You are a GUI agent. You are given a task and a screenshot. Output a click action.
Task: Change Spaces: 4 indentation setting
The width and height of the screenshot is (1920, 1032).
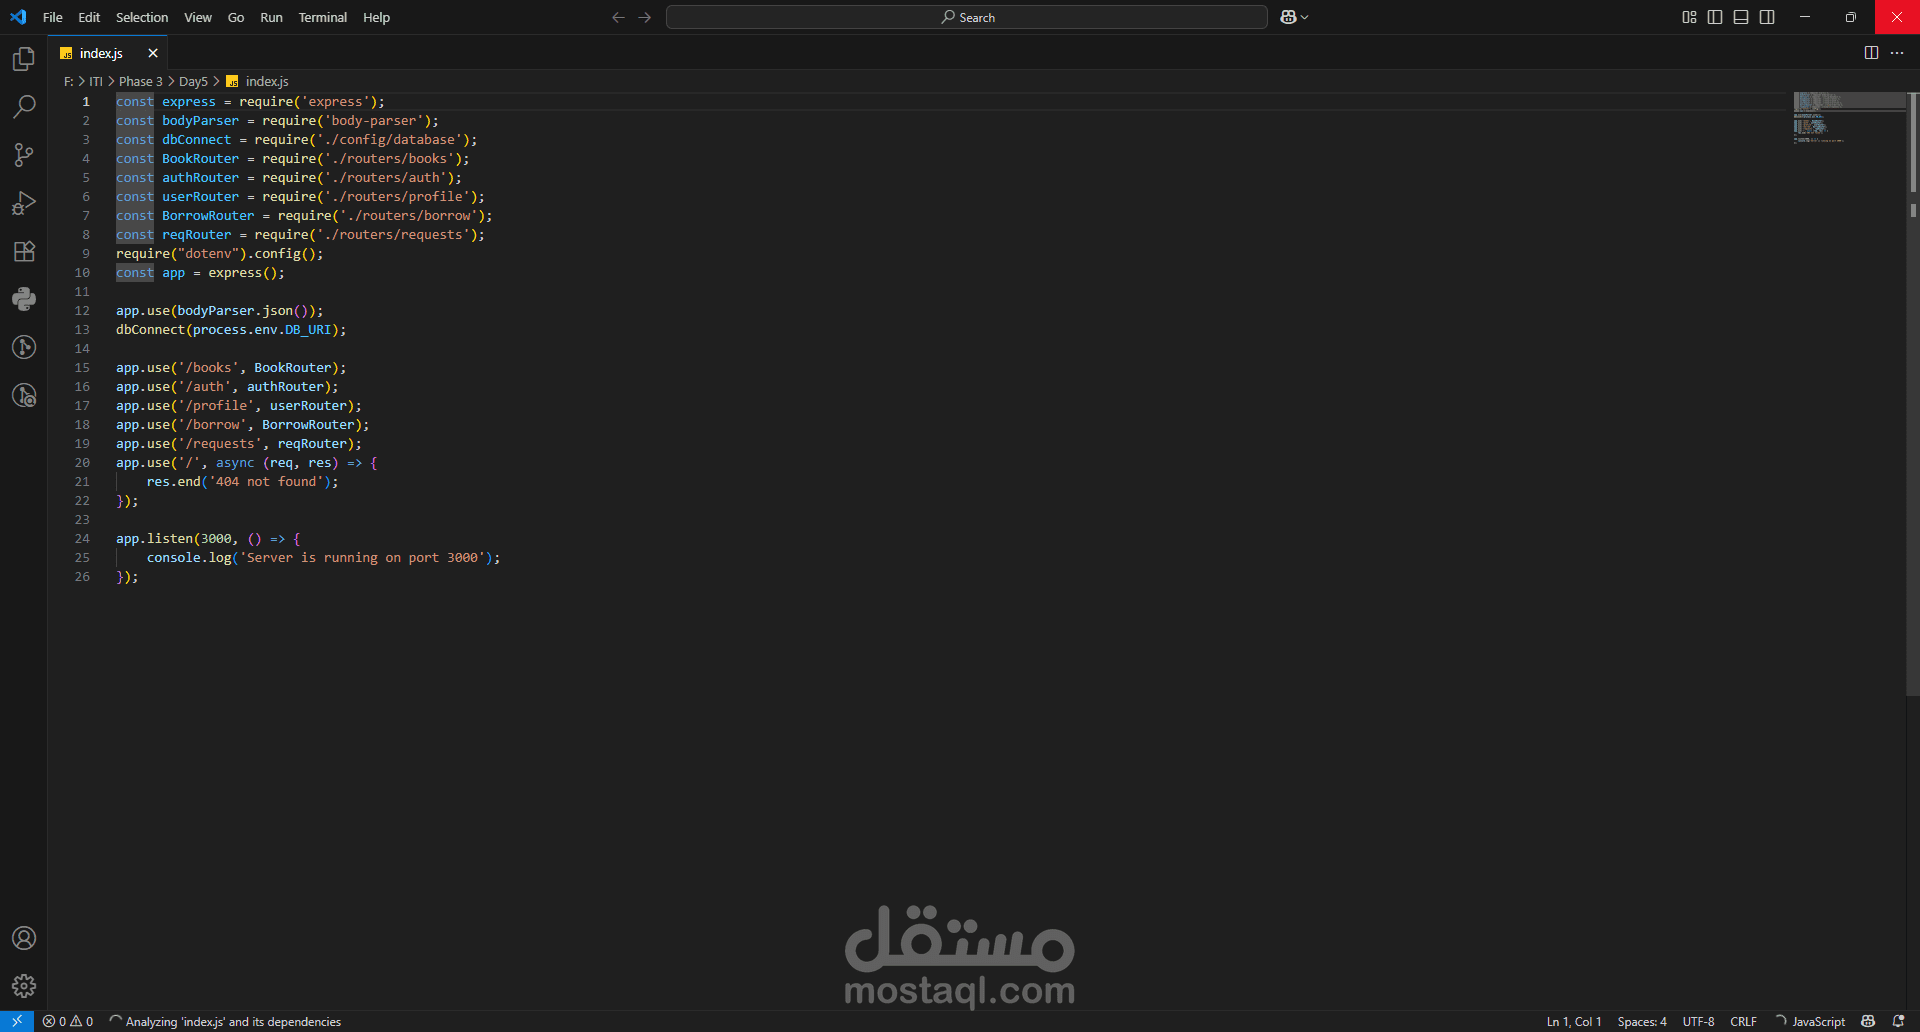coord(1642,1021)
